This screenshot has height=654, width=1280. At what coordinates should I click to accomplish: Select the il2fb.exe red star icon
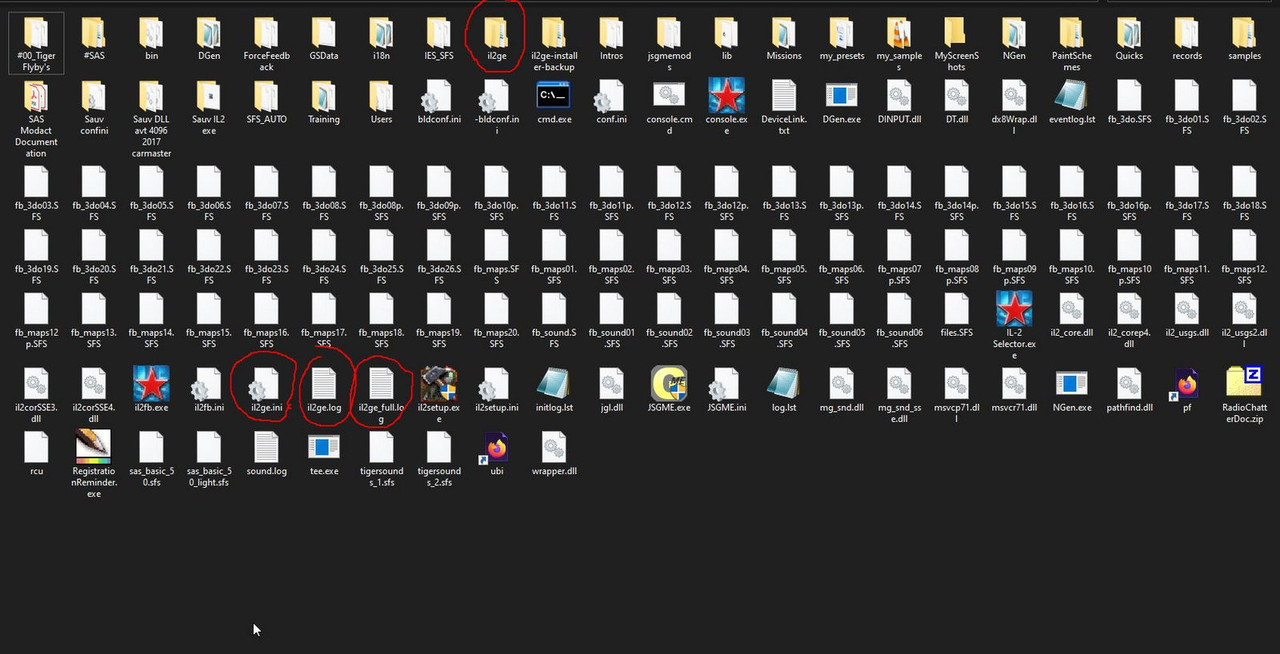(x=151, y=384)
